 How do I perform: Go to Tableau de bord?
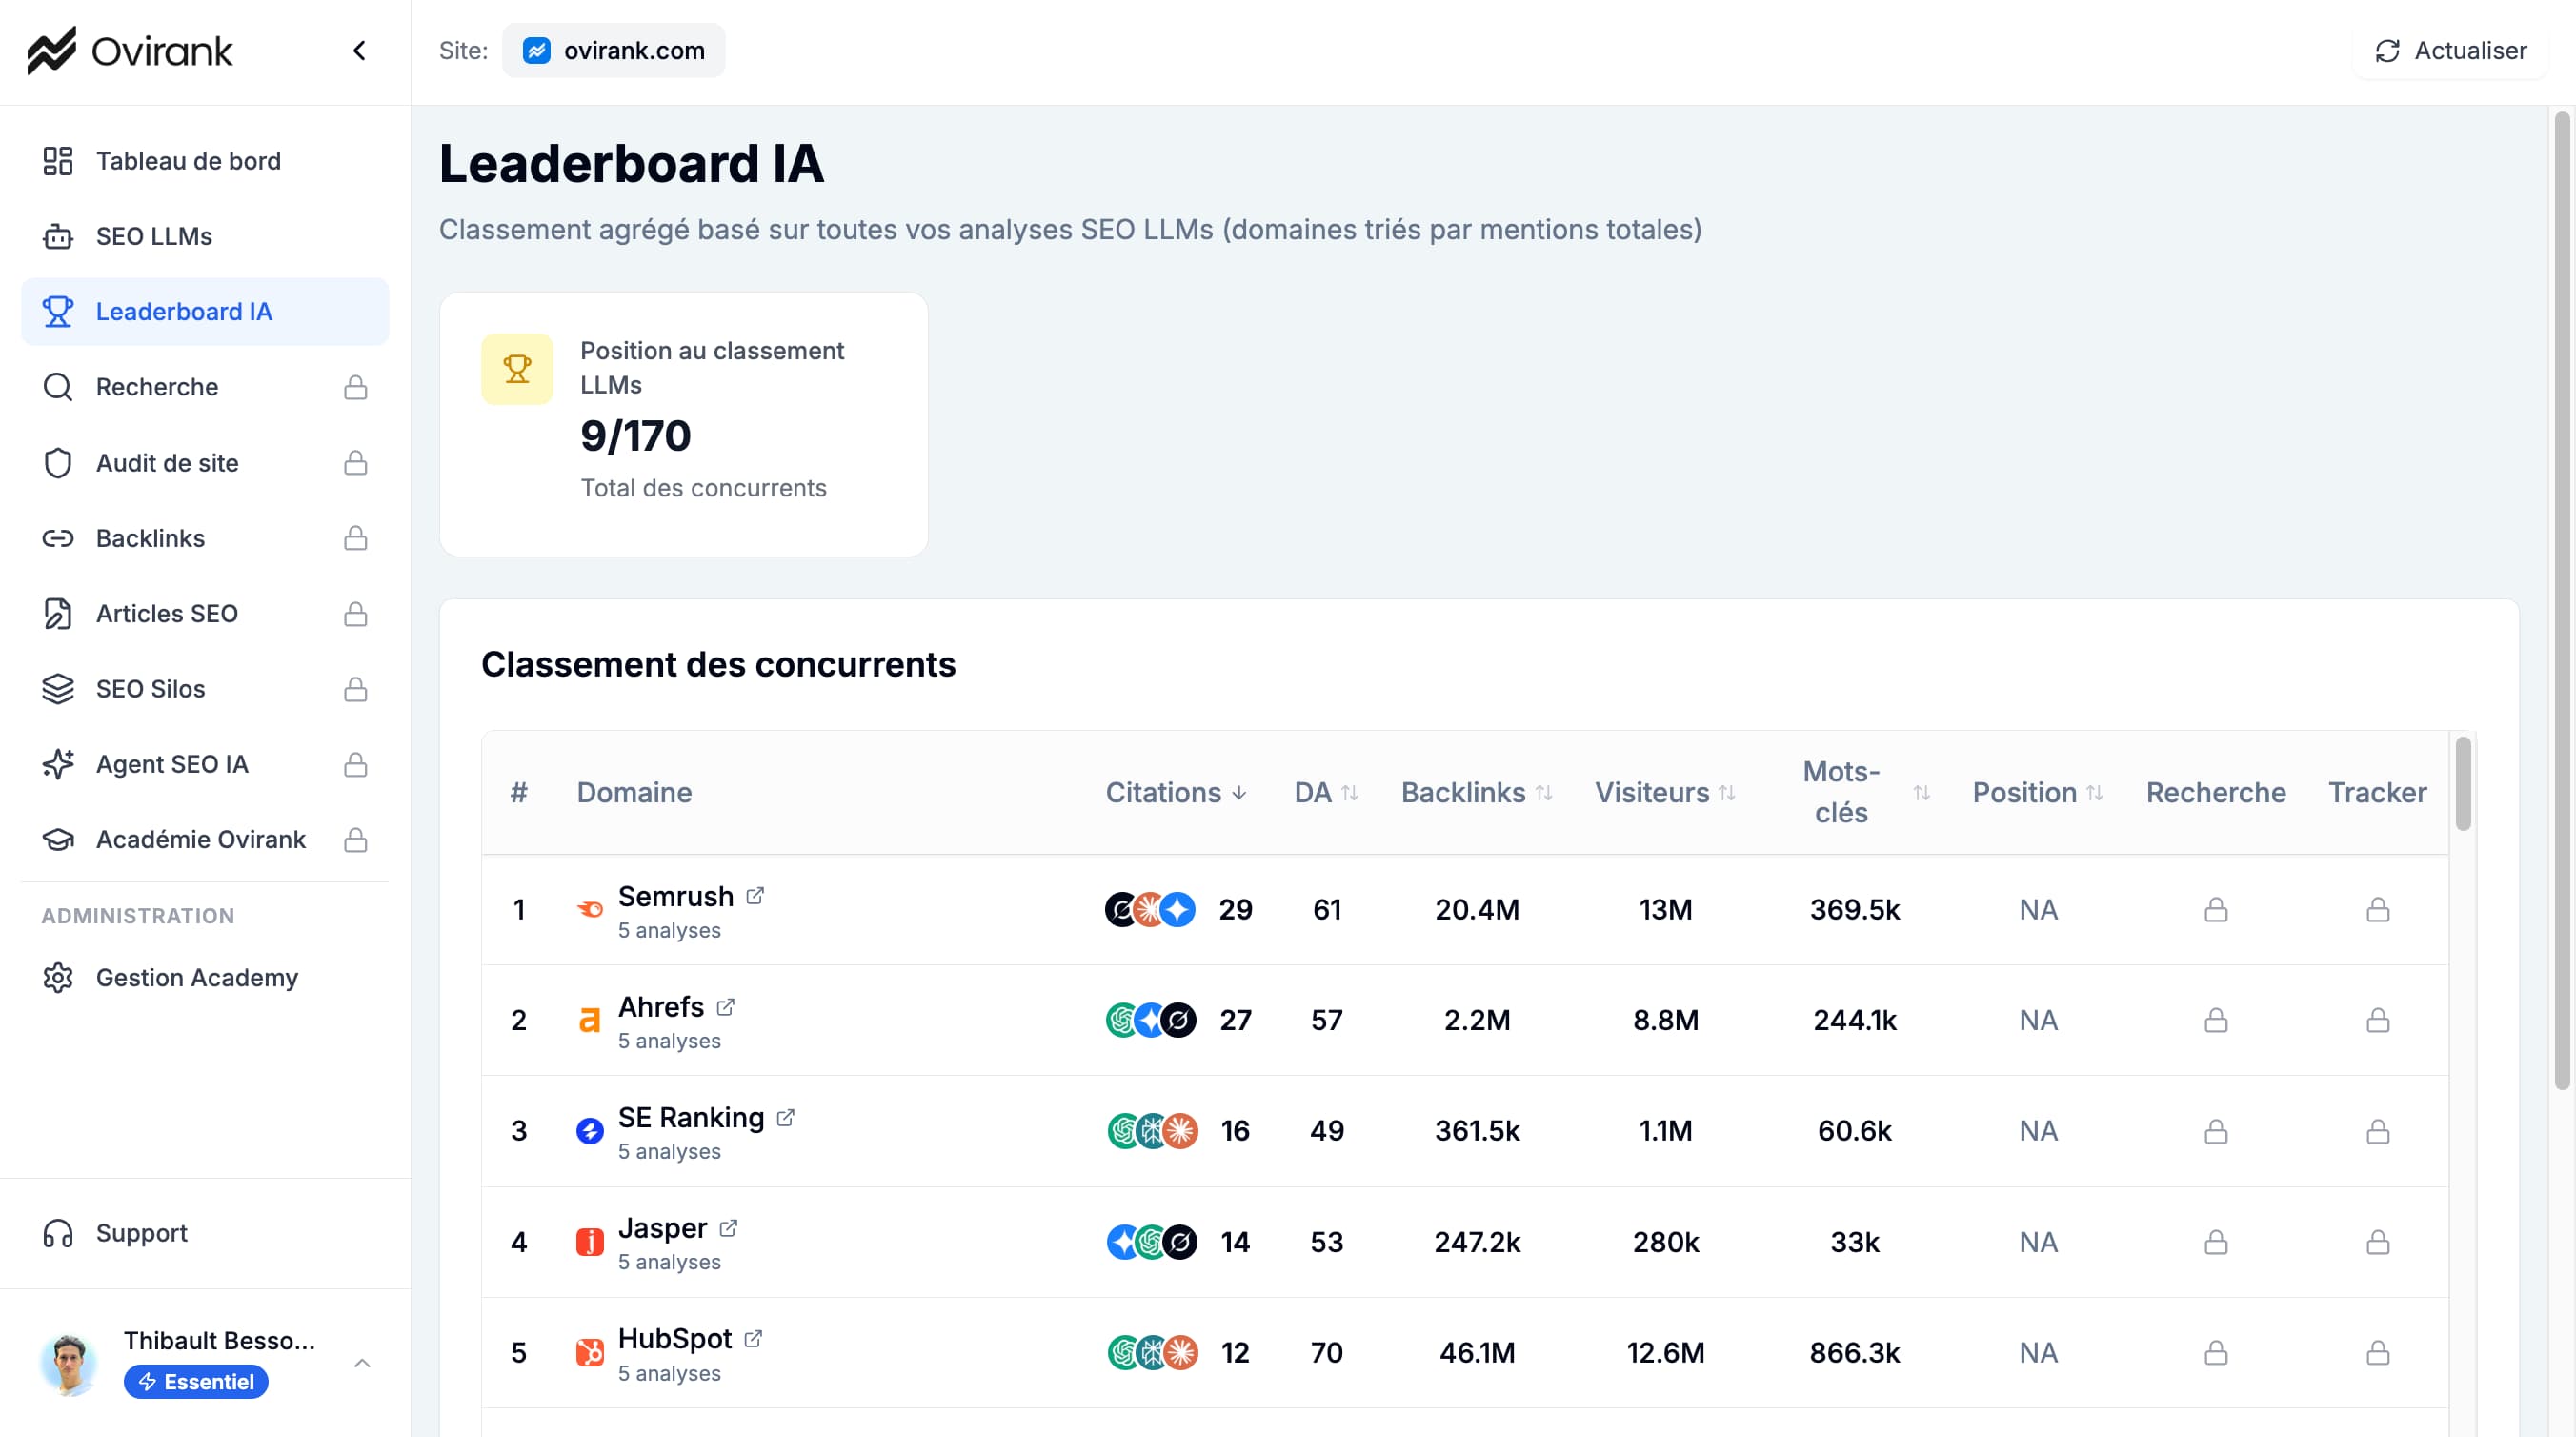188,161
